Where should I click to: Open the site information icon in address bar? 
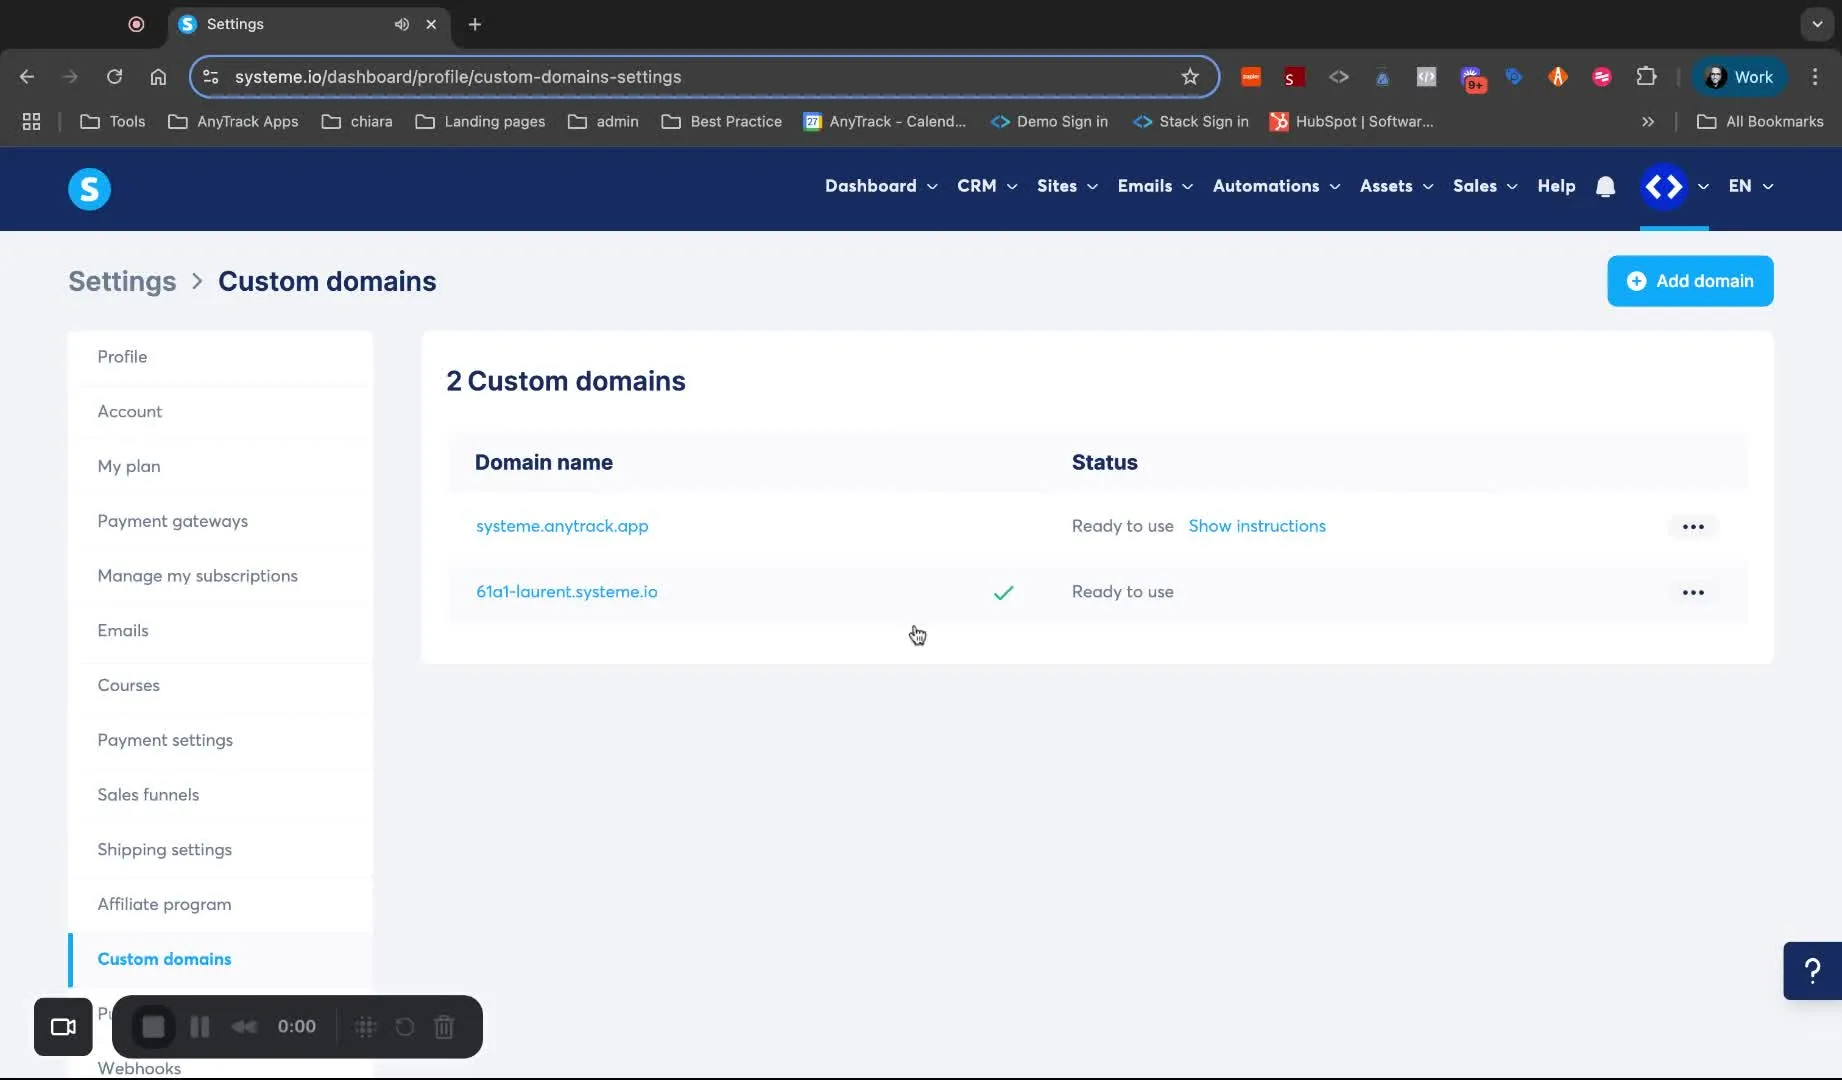tap(211, 77)
